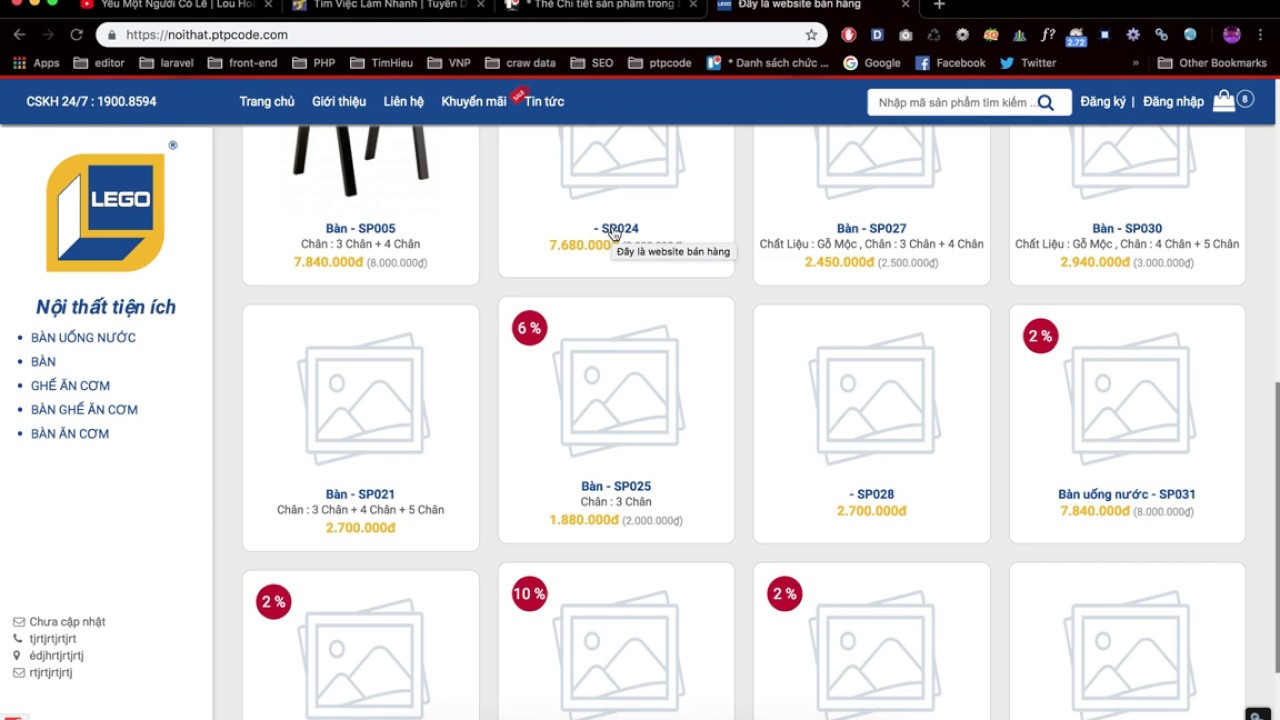Image resolution: width=1280 pixels, height=720 pixels.
Task: Open the TimHieu bookmark folder
Action: 382,63
